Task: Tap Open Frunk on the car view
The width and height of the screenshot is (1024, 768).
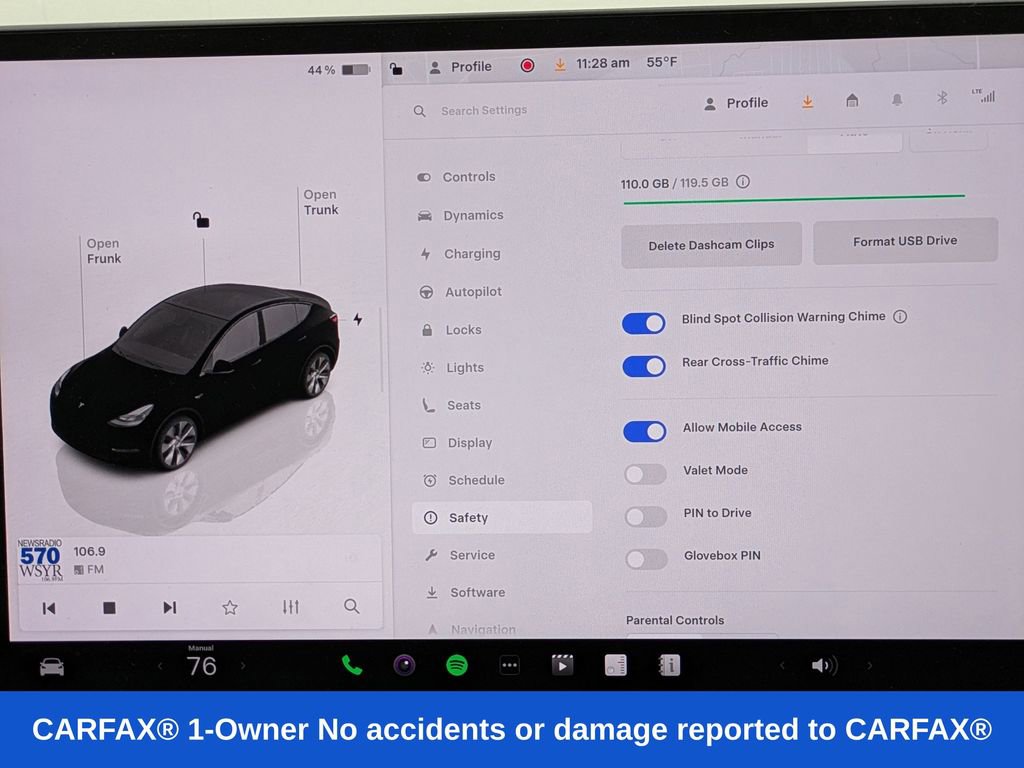Action: (104, 251)
